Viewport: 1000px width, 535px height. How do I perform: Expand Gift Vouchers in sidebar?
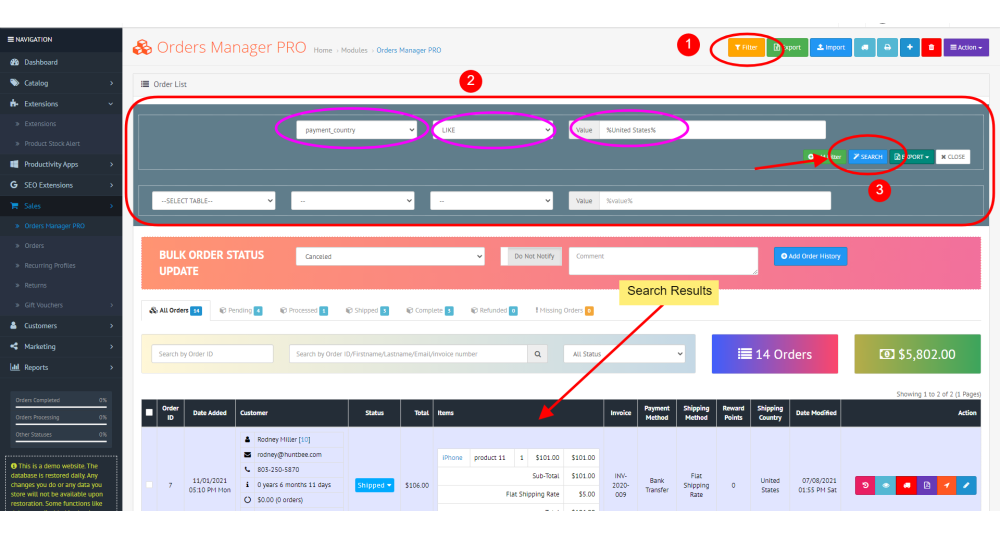tap(61, 305)
